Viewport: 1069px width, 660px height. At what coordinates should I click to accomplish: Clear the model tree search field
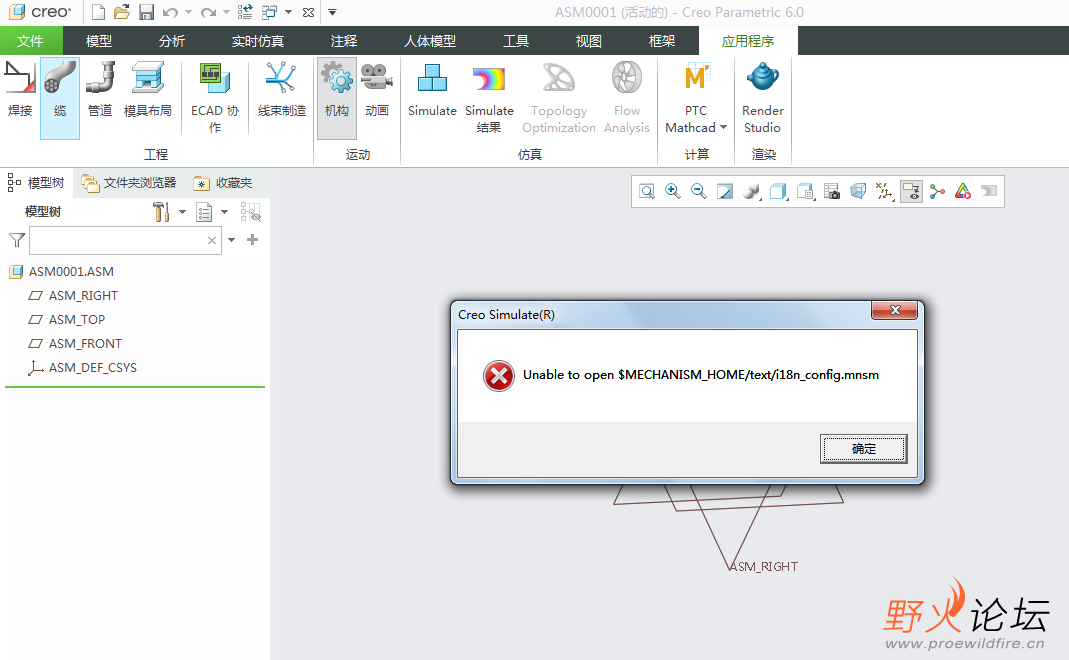(x=212, y=240)
